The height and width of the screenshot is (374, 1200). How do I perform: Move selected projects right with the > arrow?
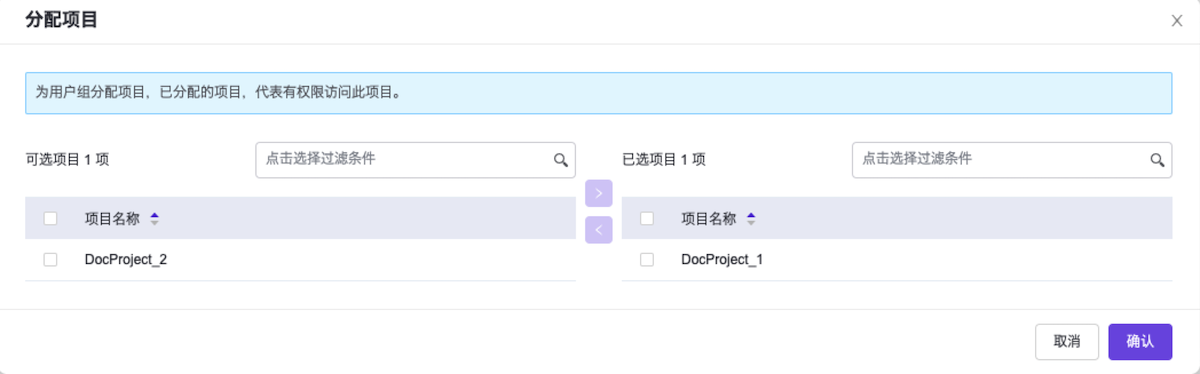coord(598,193)
